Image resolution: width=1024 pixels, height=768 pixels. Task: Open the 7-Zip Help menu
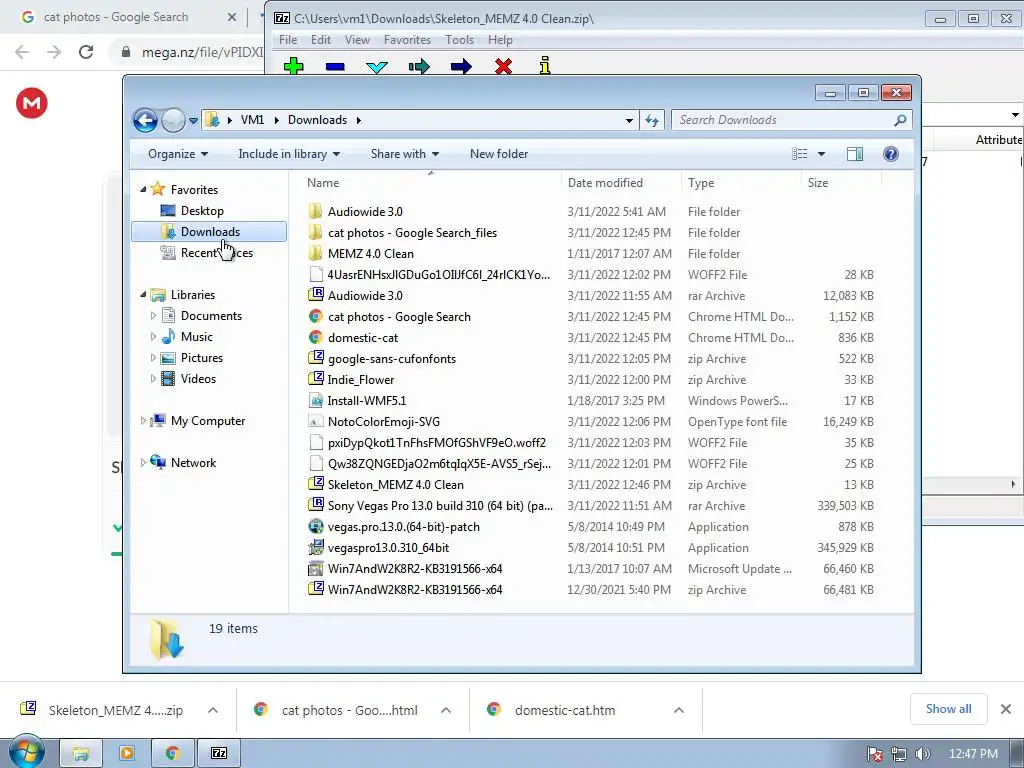pos(500,40)
